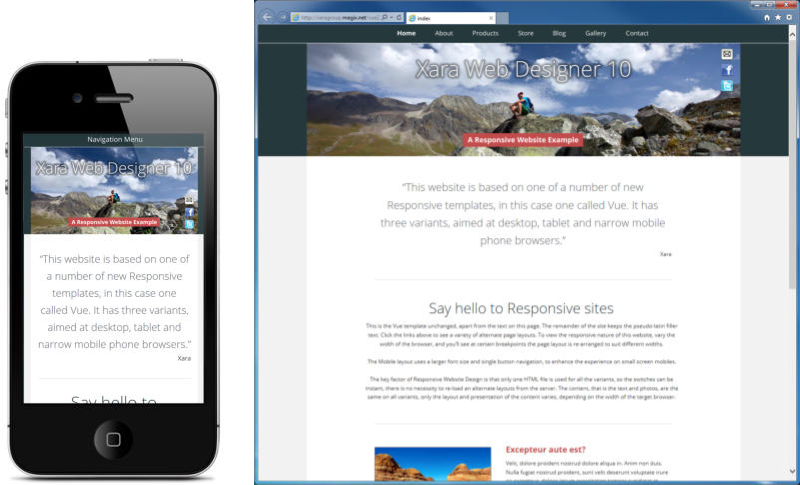Click the Twitter icon on desktop site
Screen dimensions: 800x485
[x=727, y=86]
